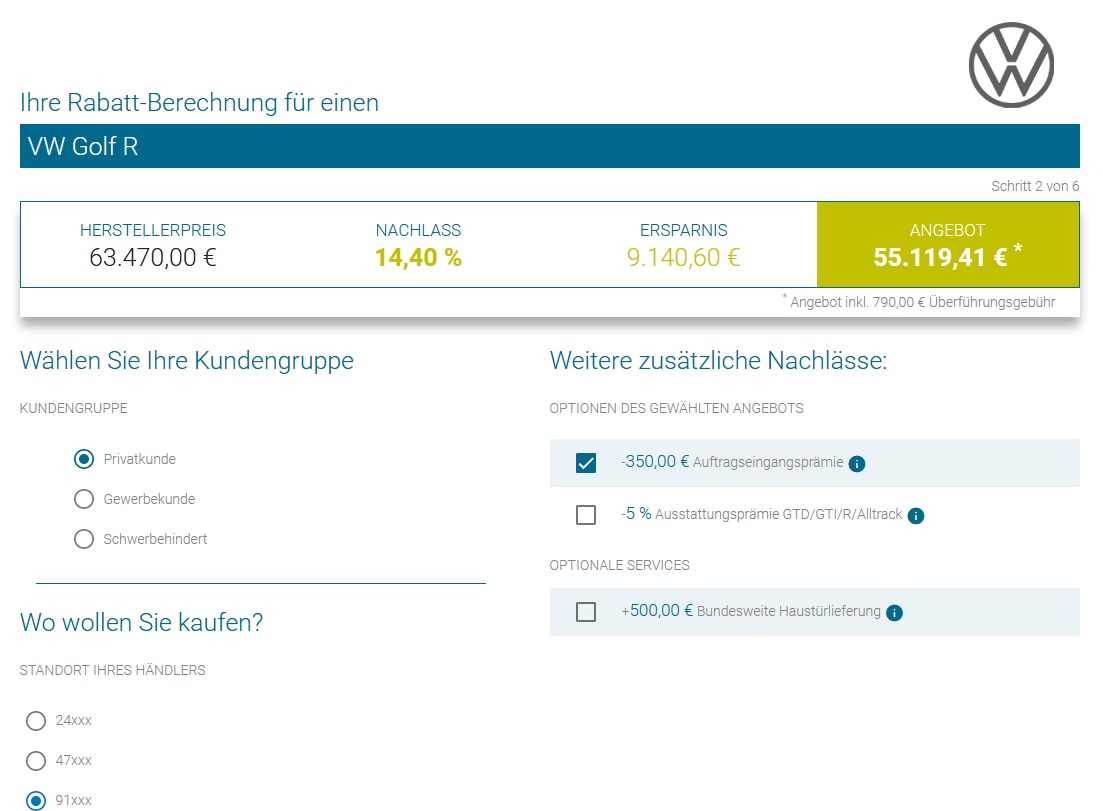Uncheck the -350,00 € Auftragseingangsprämie checkbox
This screenshot has width=1103, height=811.
(x=586, y=463)
